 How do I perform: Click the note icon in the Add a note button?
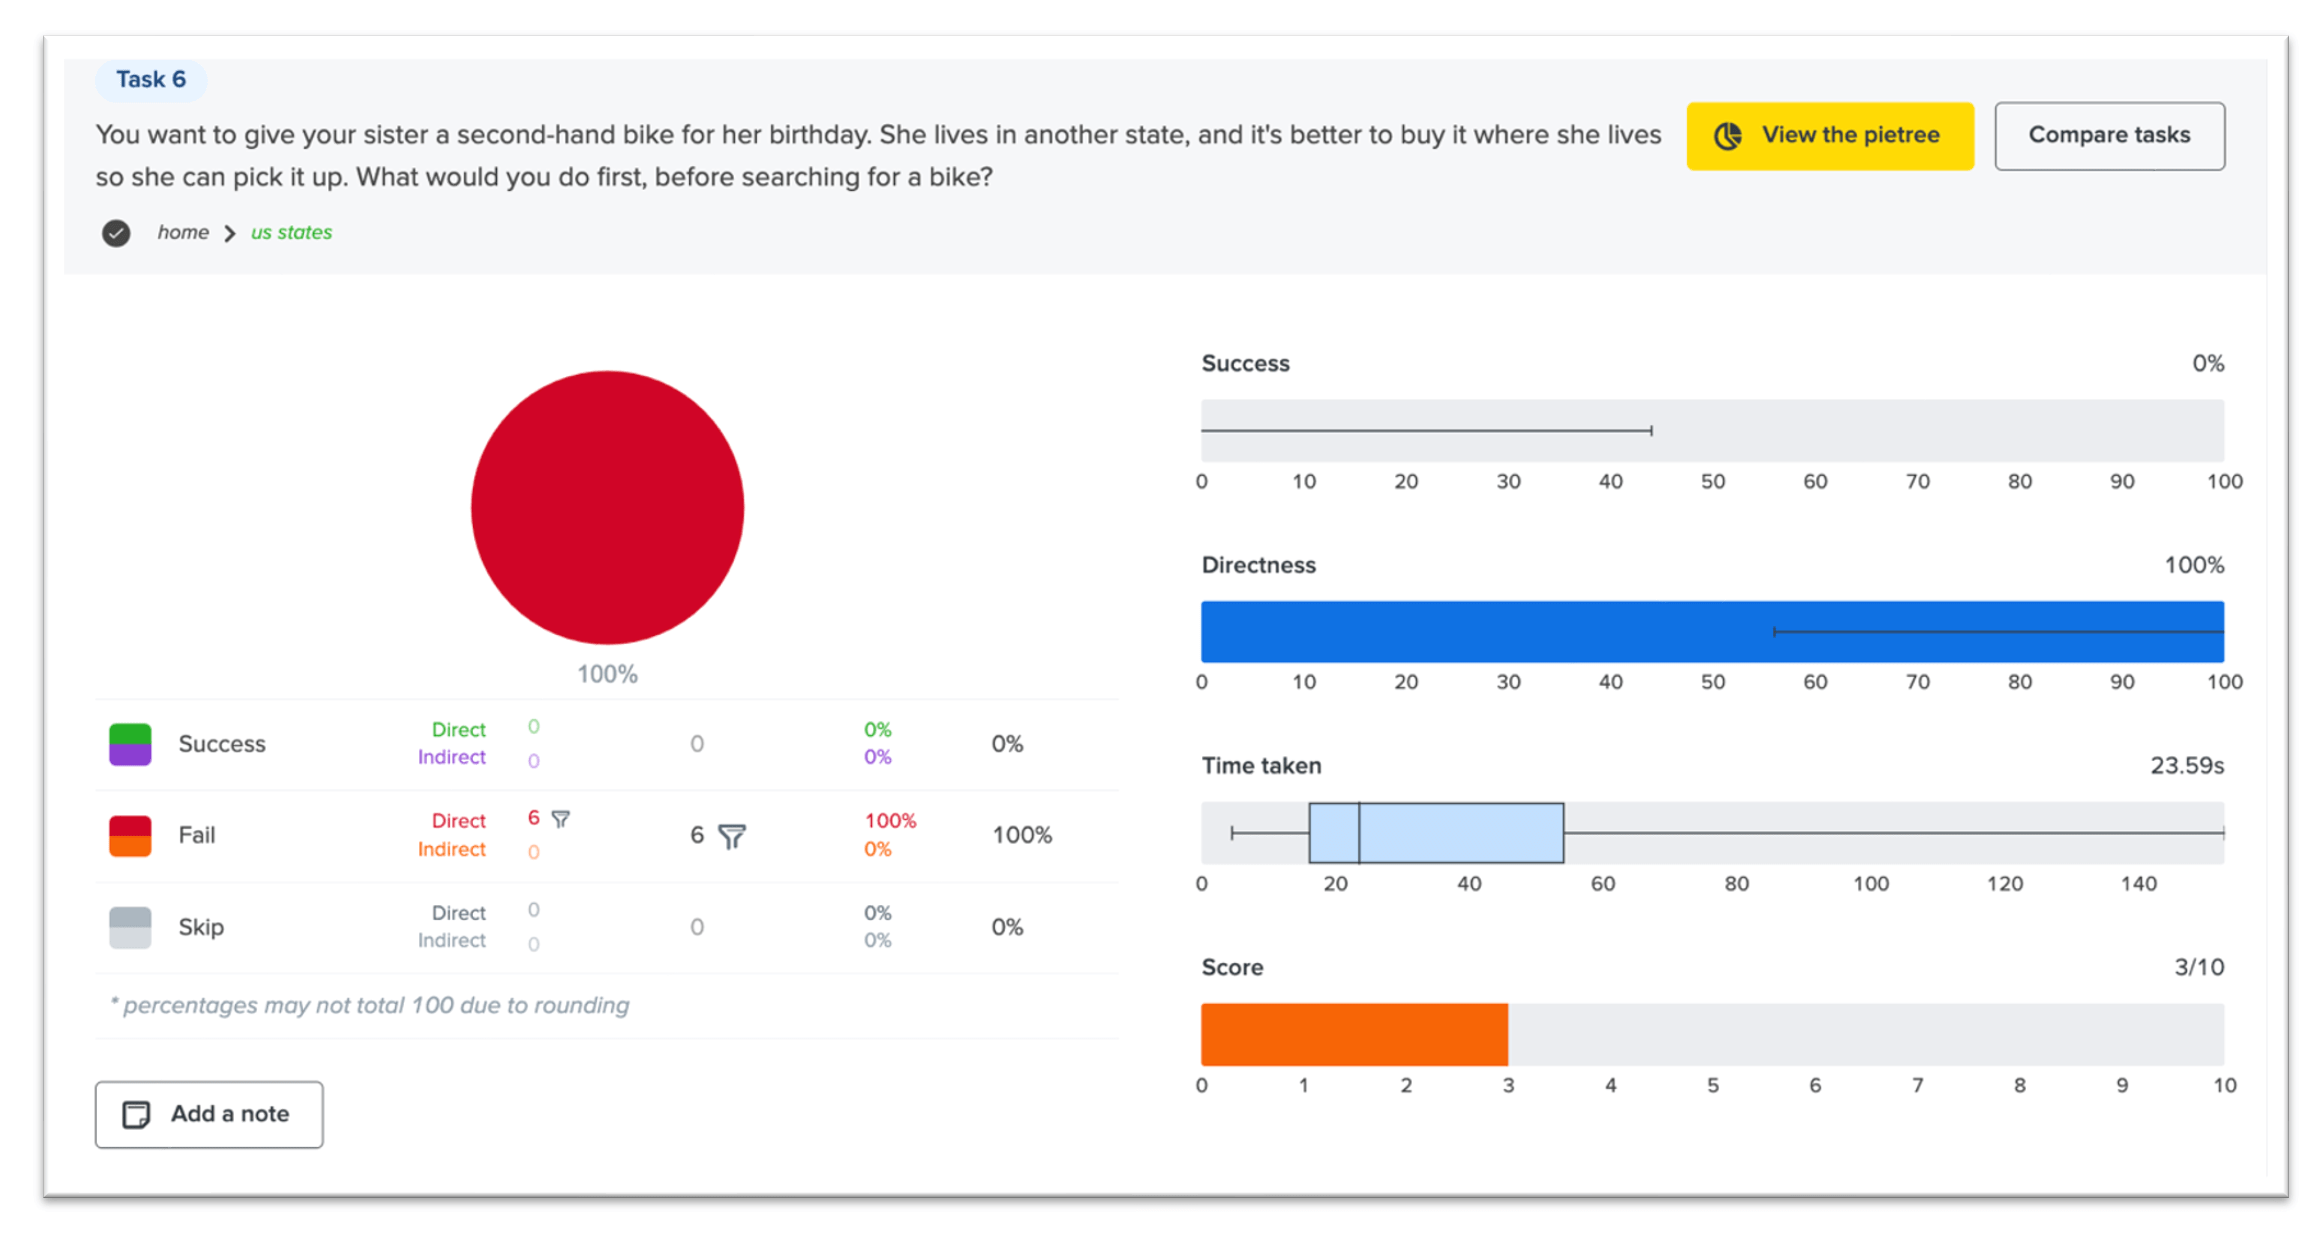136,1114
